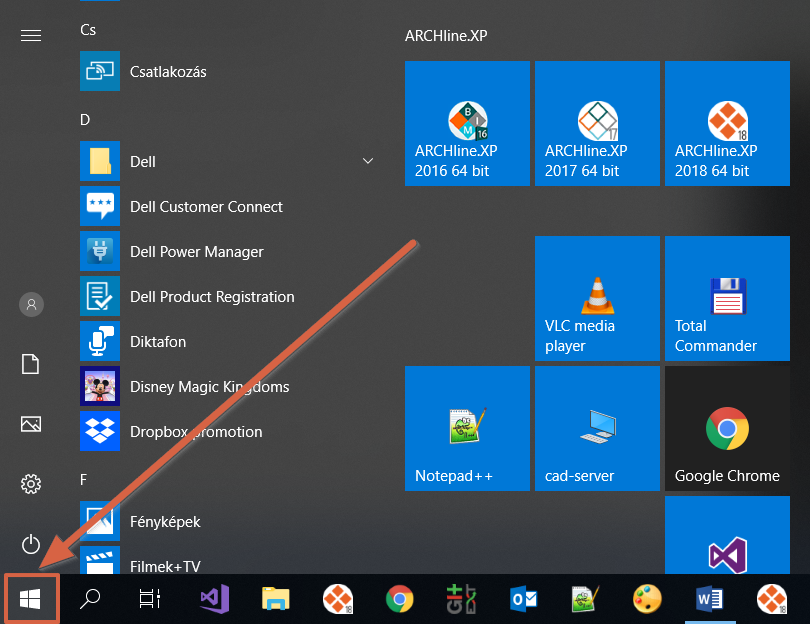
Task: Click the Cs letter group header
Action: point(88,30)
